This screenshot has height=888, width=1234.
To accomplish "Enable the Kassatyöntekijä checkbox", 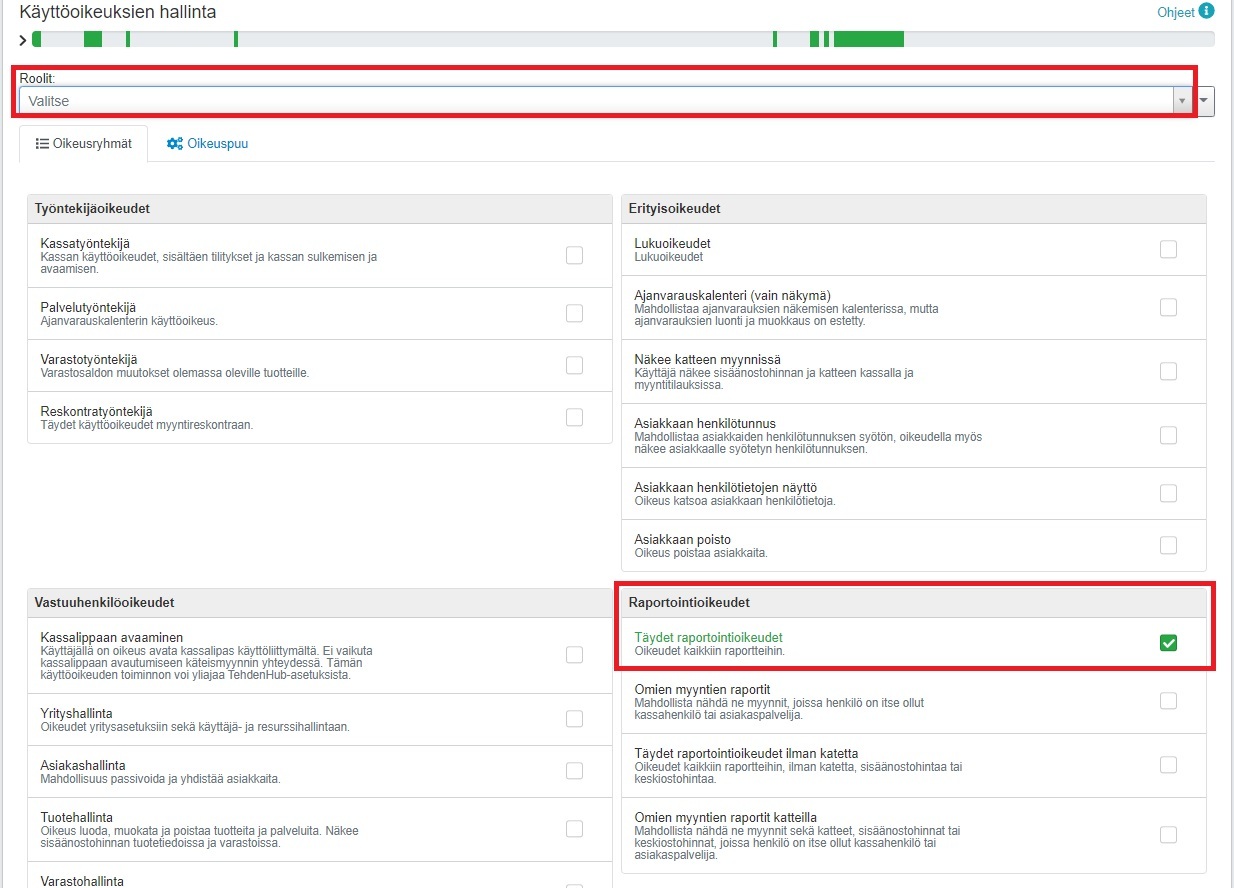I will (574, 255).
